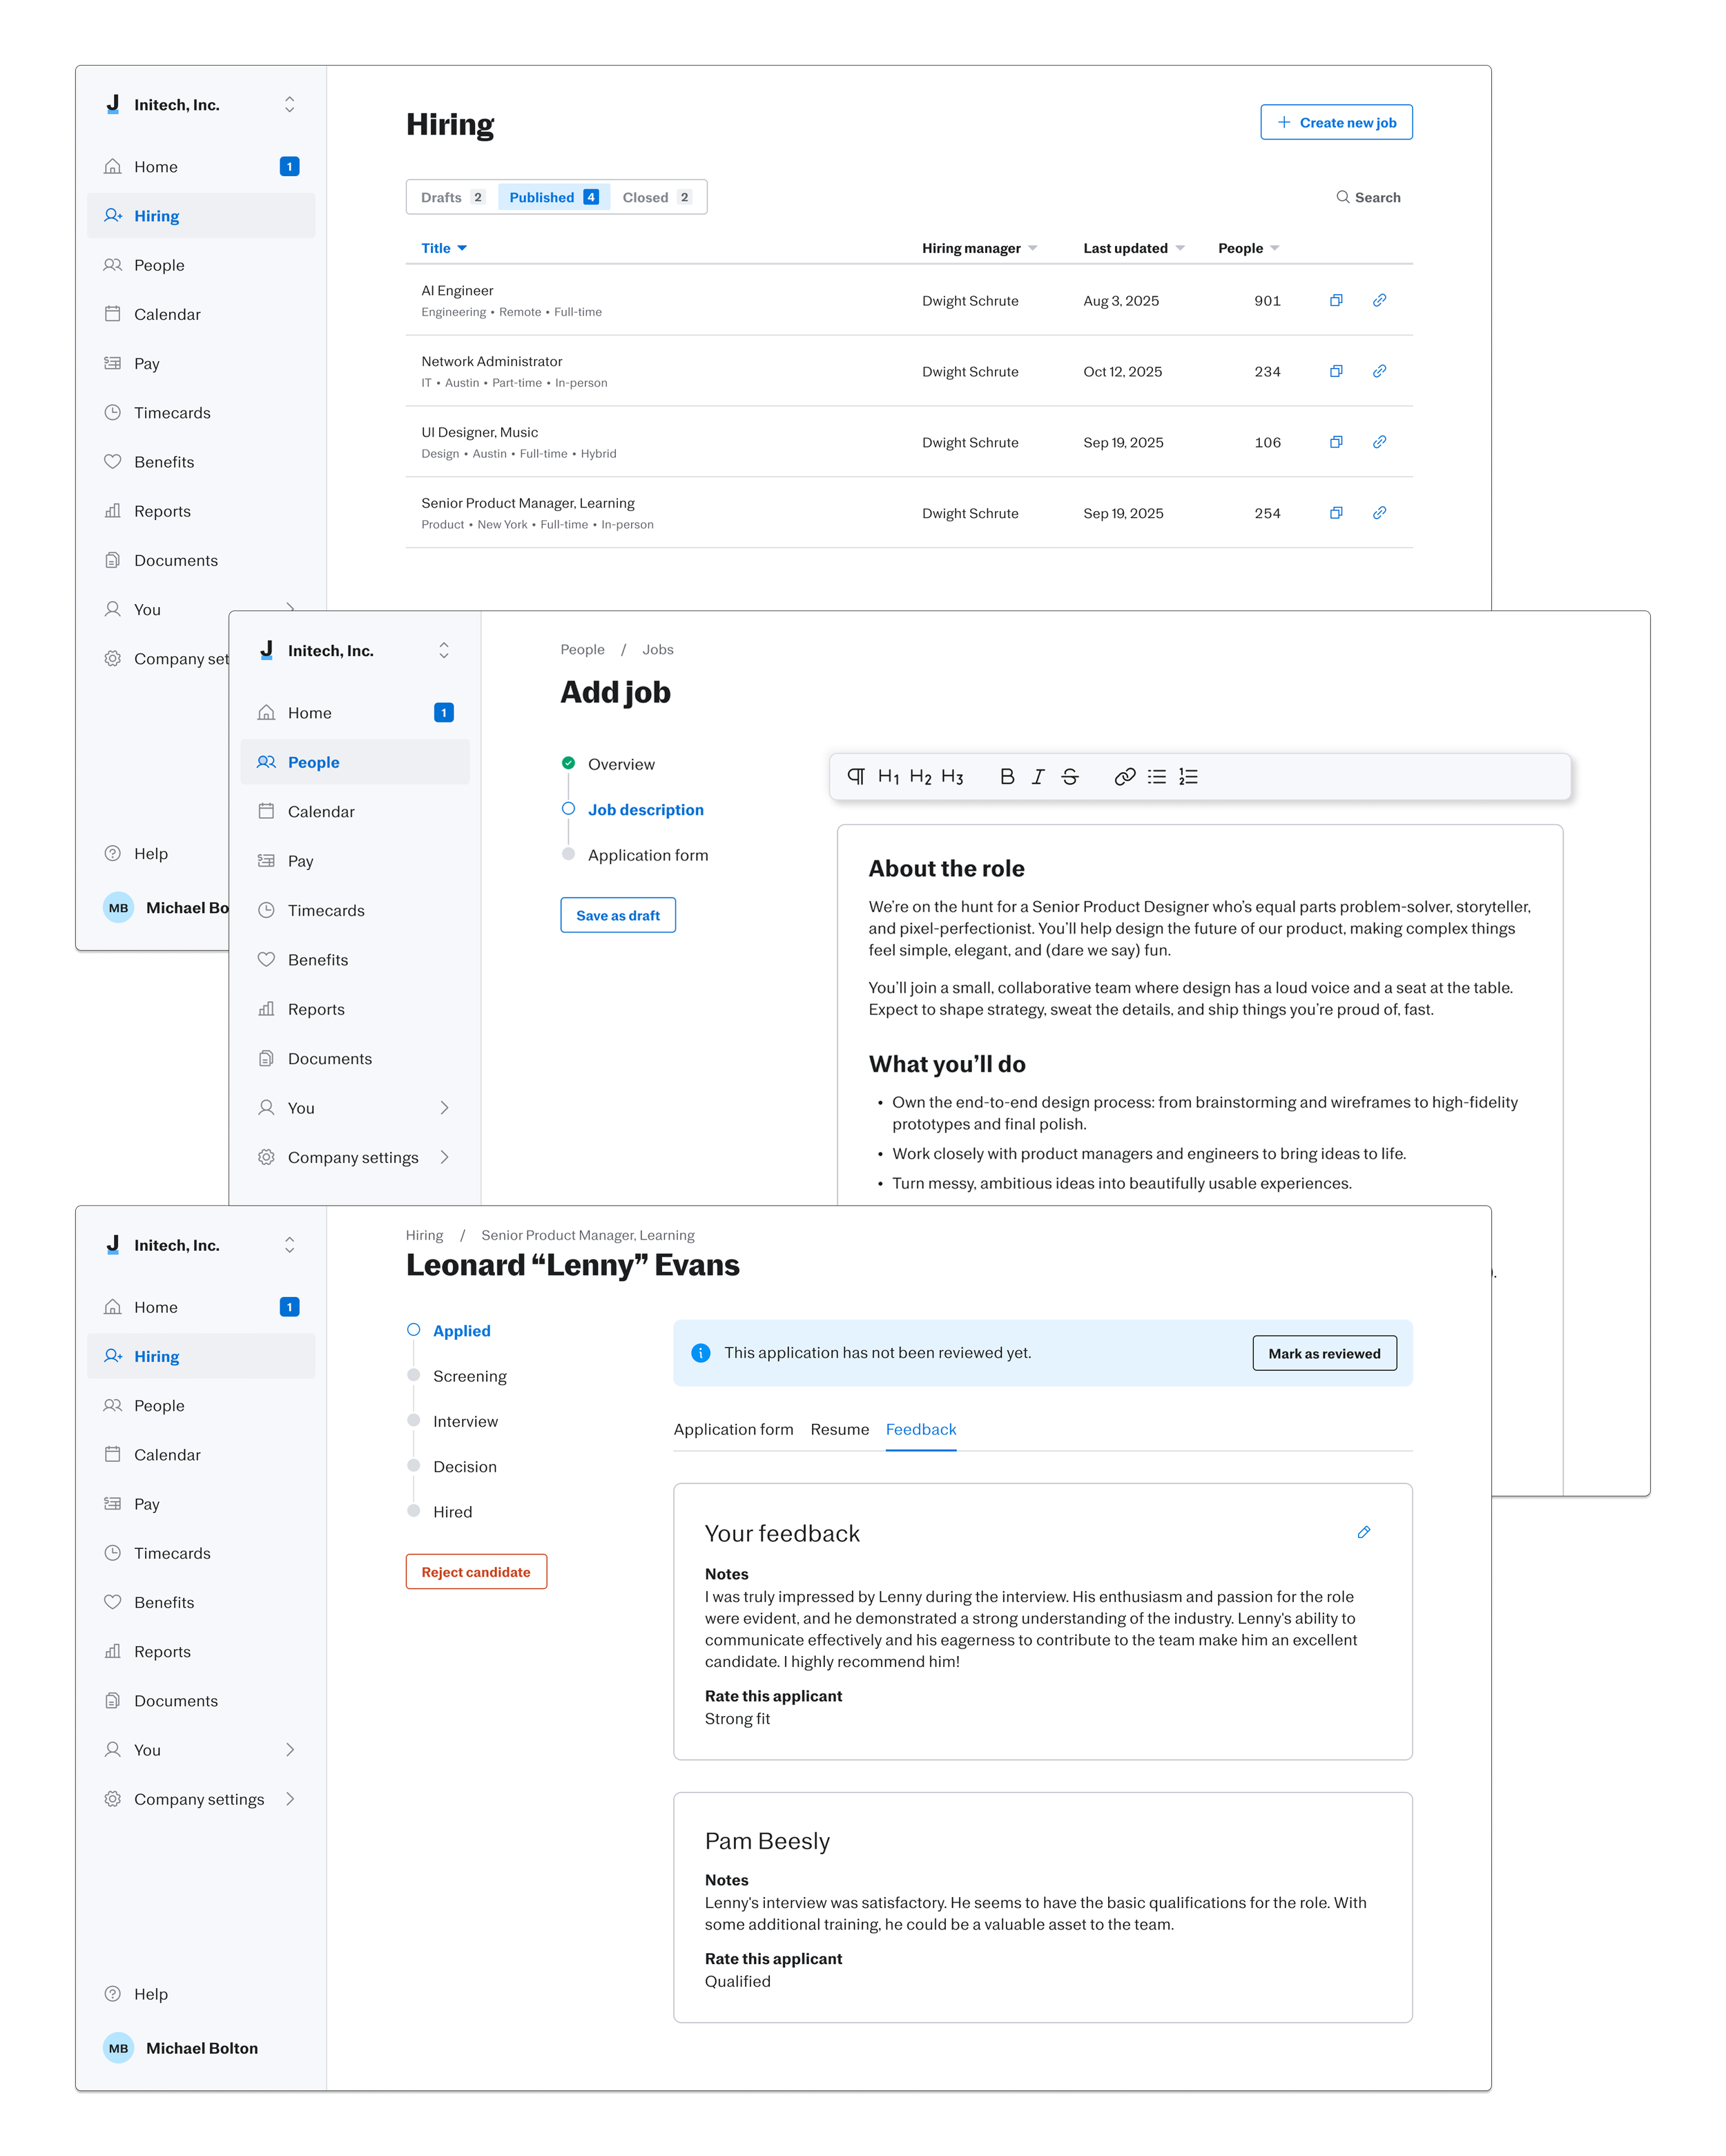Show the Drafts jobs tab
Viewport: 1726px width, 2156px height.
point(453,197)
